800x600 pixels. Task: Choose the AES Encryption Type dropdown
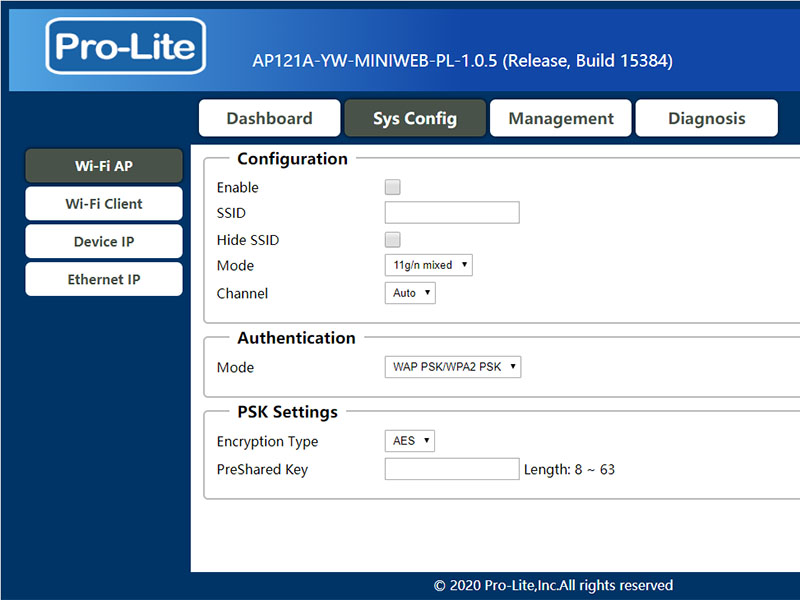tap(410, 441)
